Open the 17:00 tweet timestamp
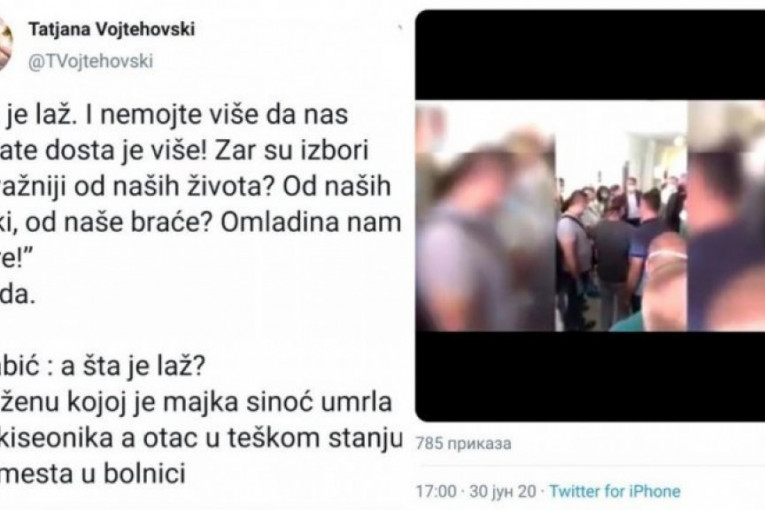 tap(436, 491)
